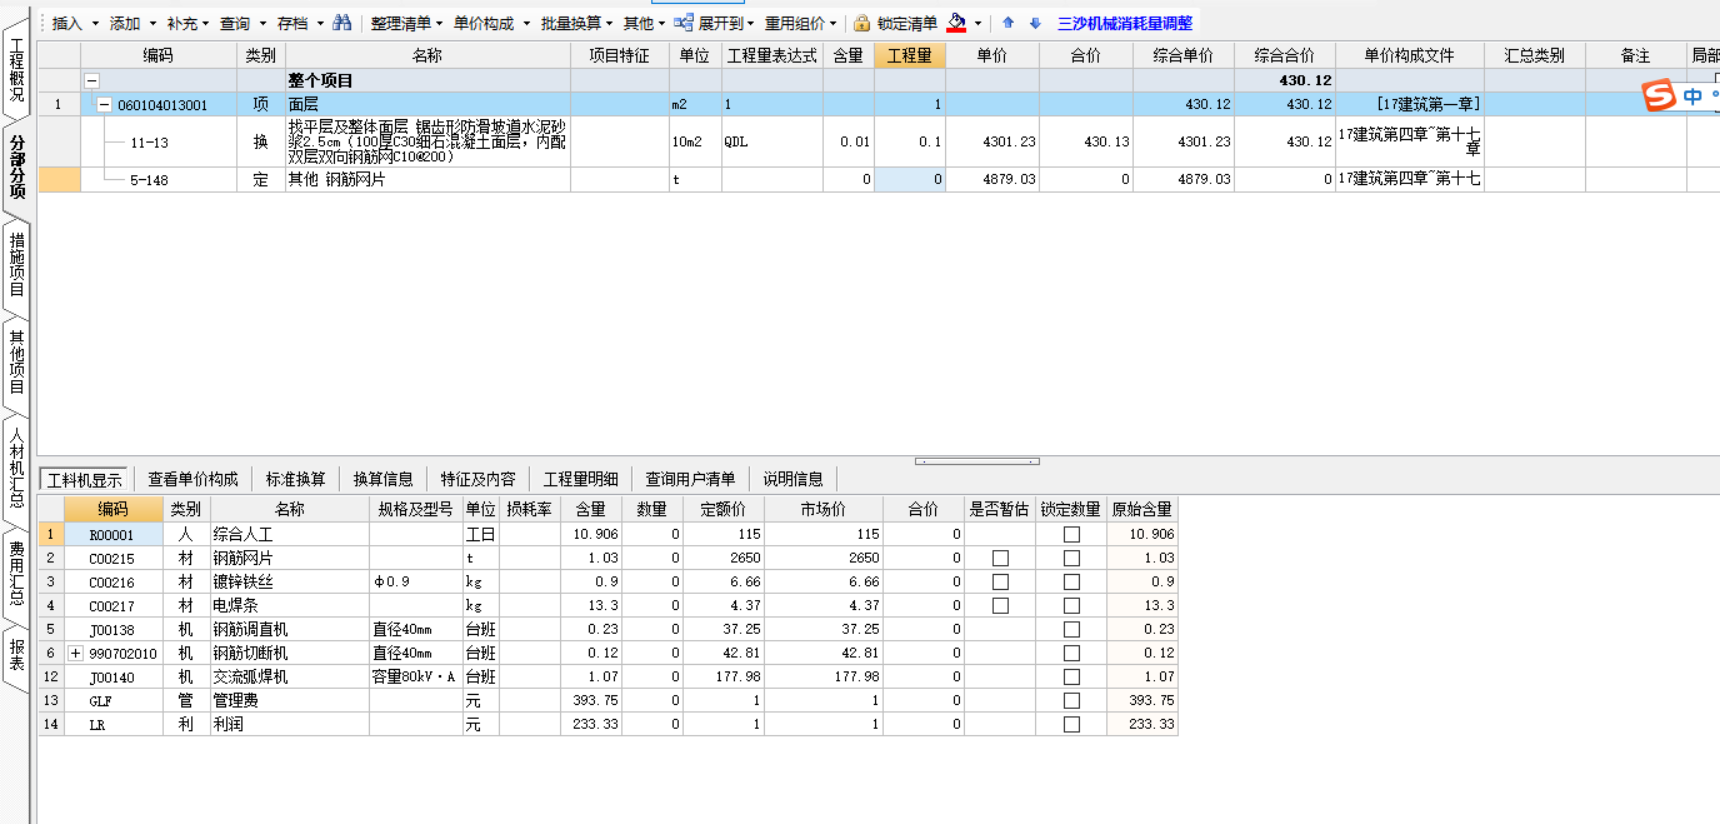This screenshot has width=1720, height=824.
Task: Click the 综合单价 column header
Action: [x=1183, y=55]
